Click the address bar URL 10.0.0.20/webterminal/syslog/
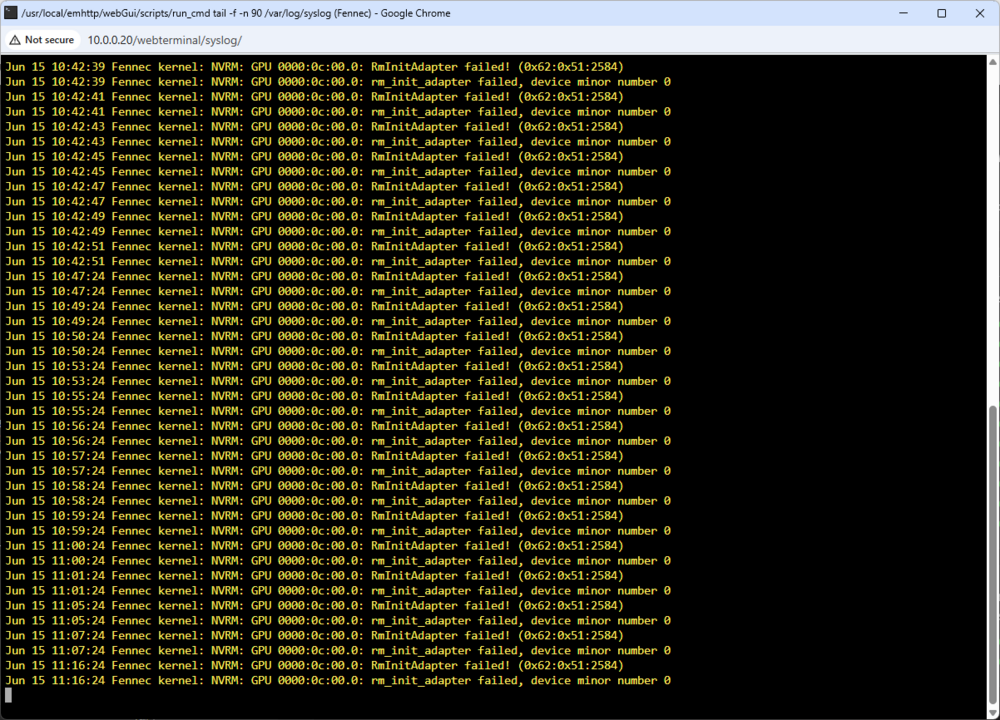Image resolution: width=1000 pixels, height=720 pixels. 165,40
